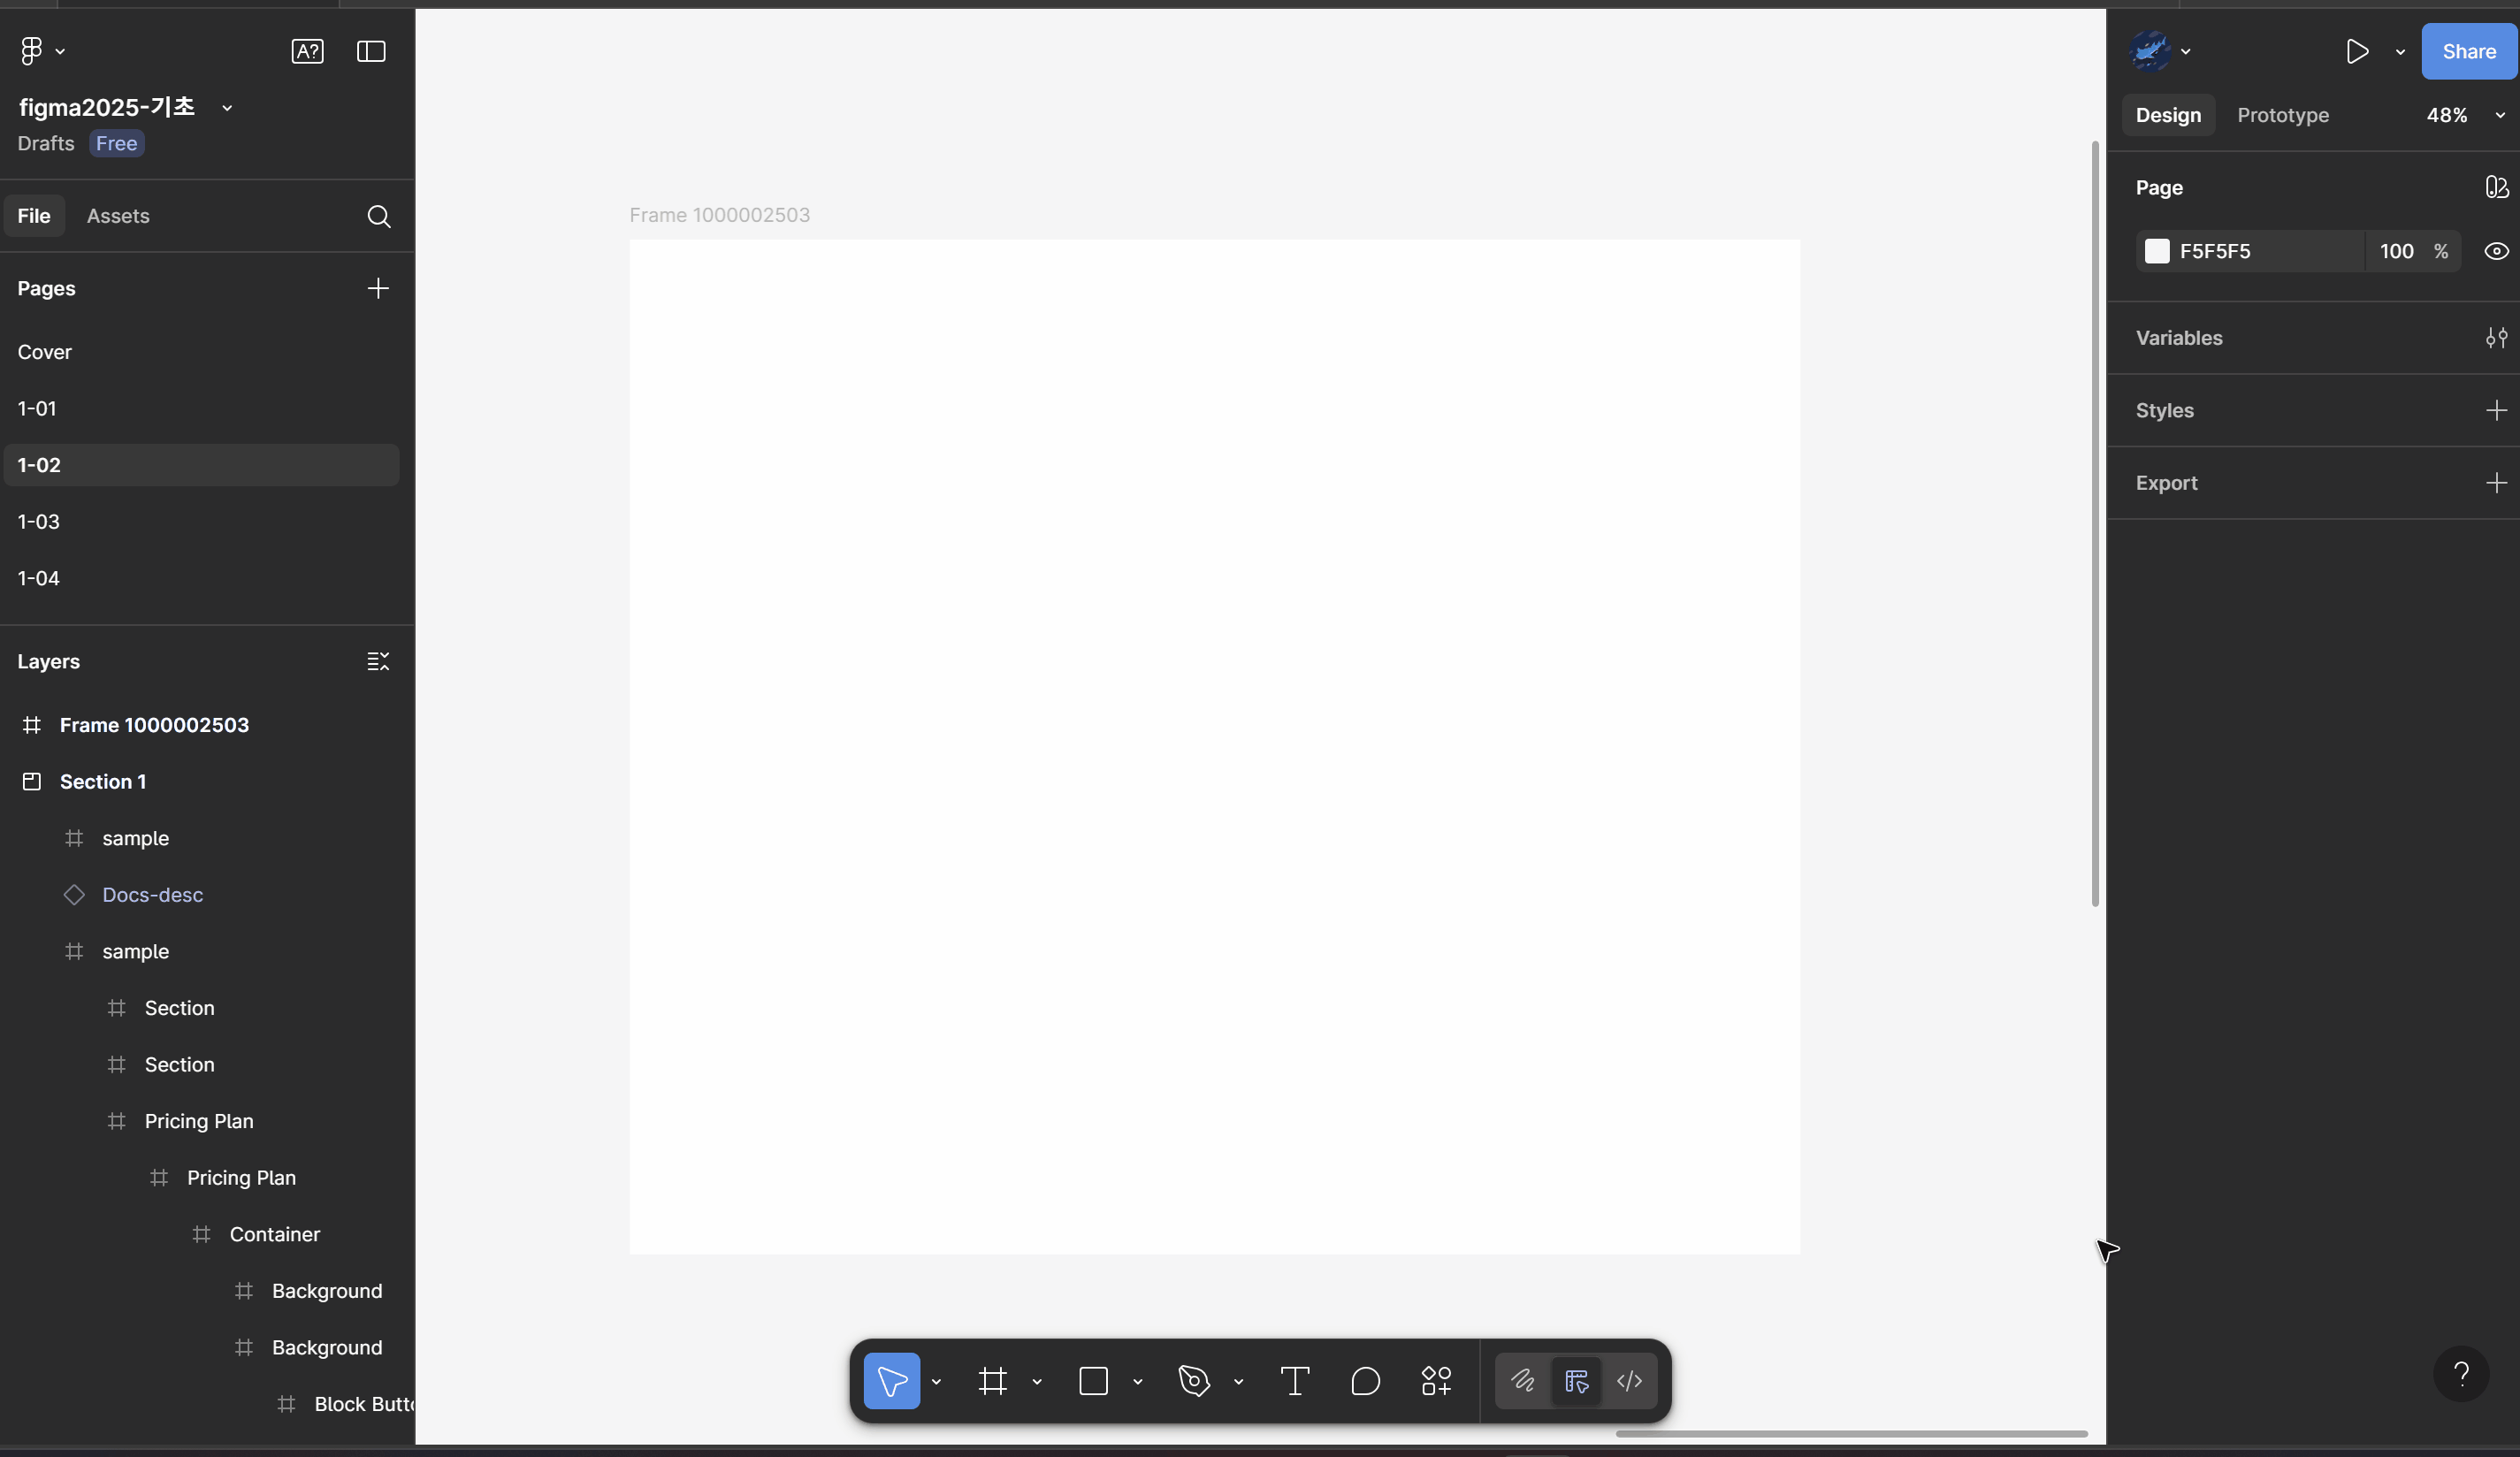Open Move tool options dropdown arrow
Viewport: 2520px width, 1457px height.
(x=936, y=1381)
